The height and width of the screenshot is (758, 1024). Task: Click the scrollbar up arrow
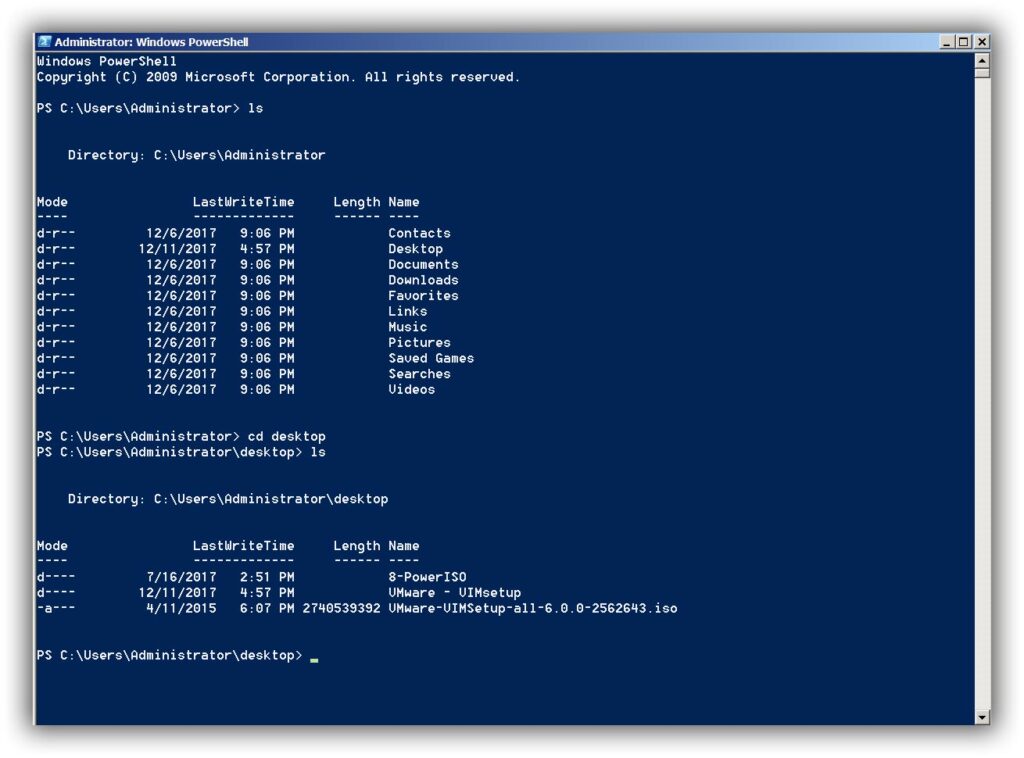(982, 60)
